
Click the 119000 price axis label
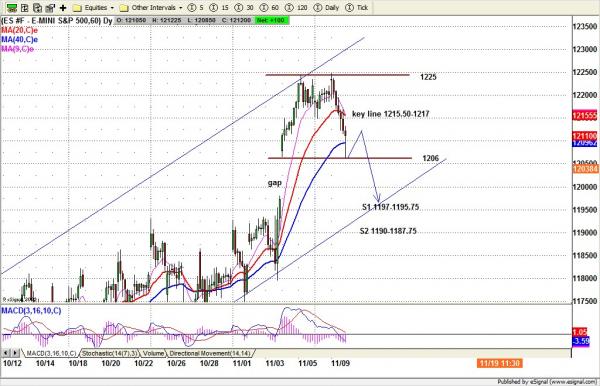click(585, 233)
